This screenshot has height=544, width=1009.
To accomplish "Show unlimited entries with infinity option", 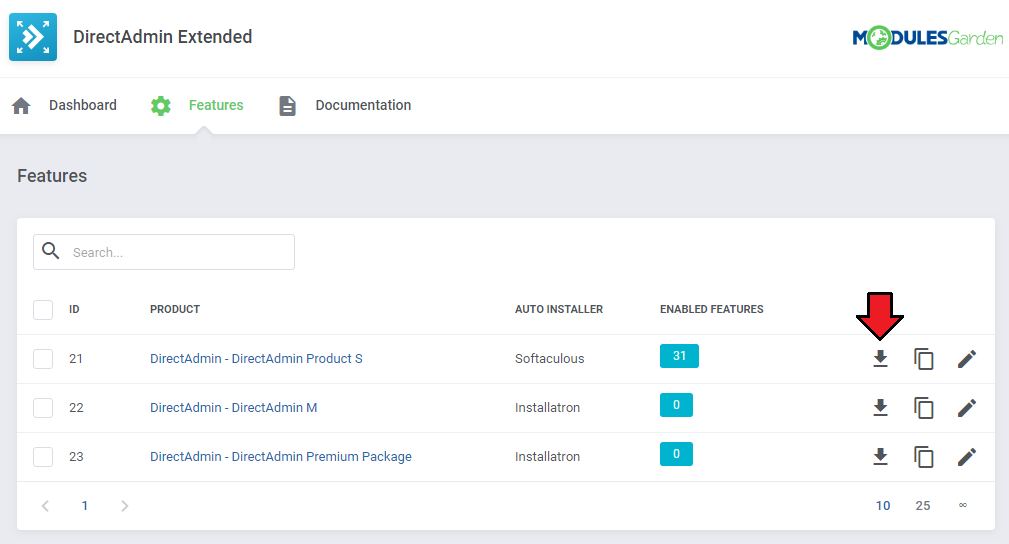I will pyautogui.click(x=963, y=505).
